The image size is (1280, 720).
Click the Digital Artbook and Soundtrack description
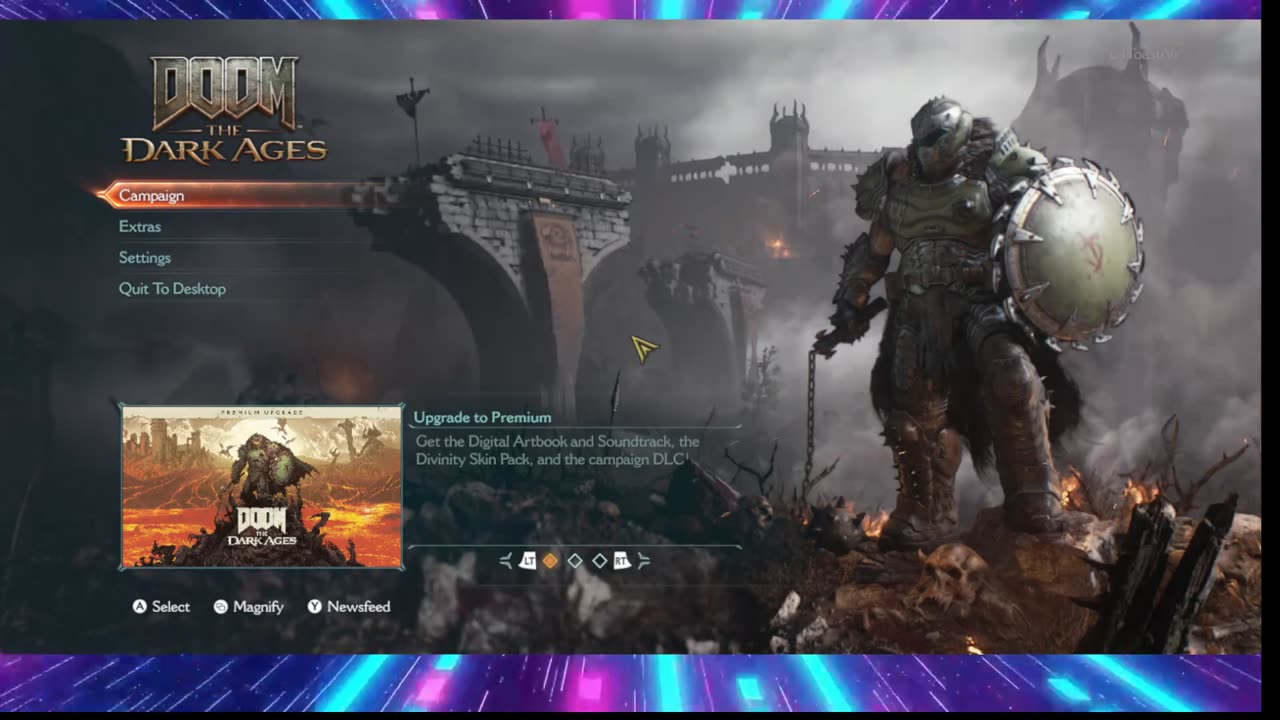click(x=557, y=450)
